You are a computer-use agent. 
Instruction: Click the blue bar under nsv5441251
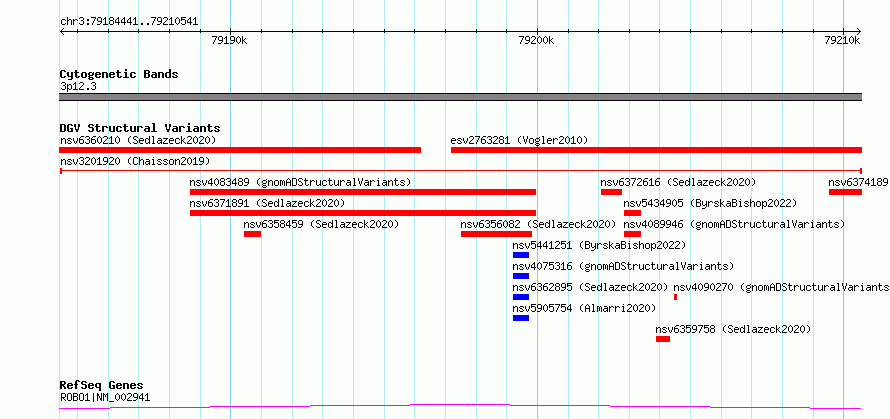click(521, 255)
